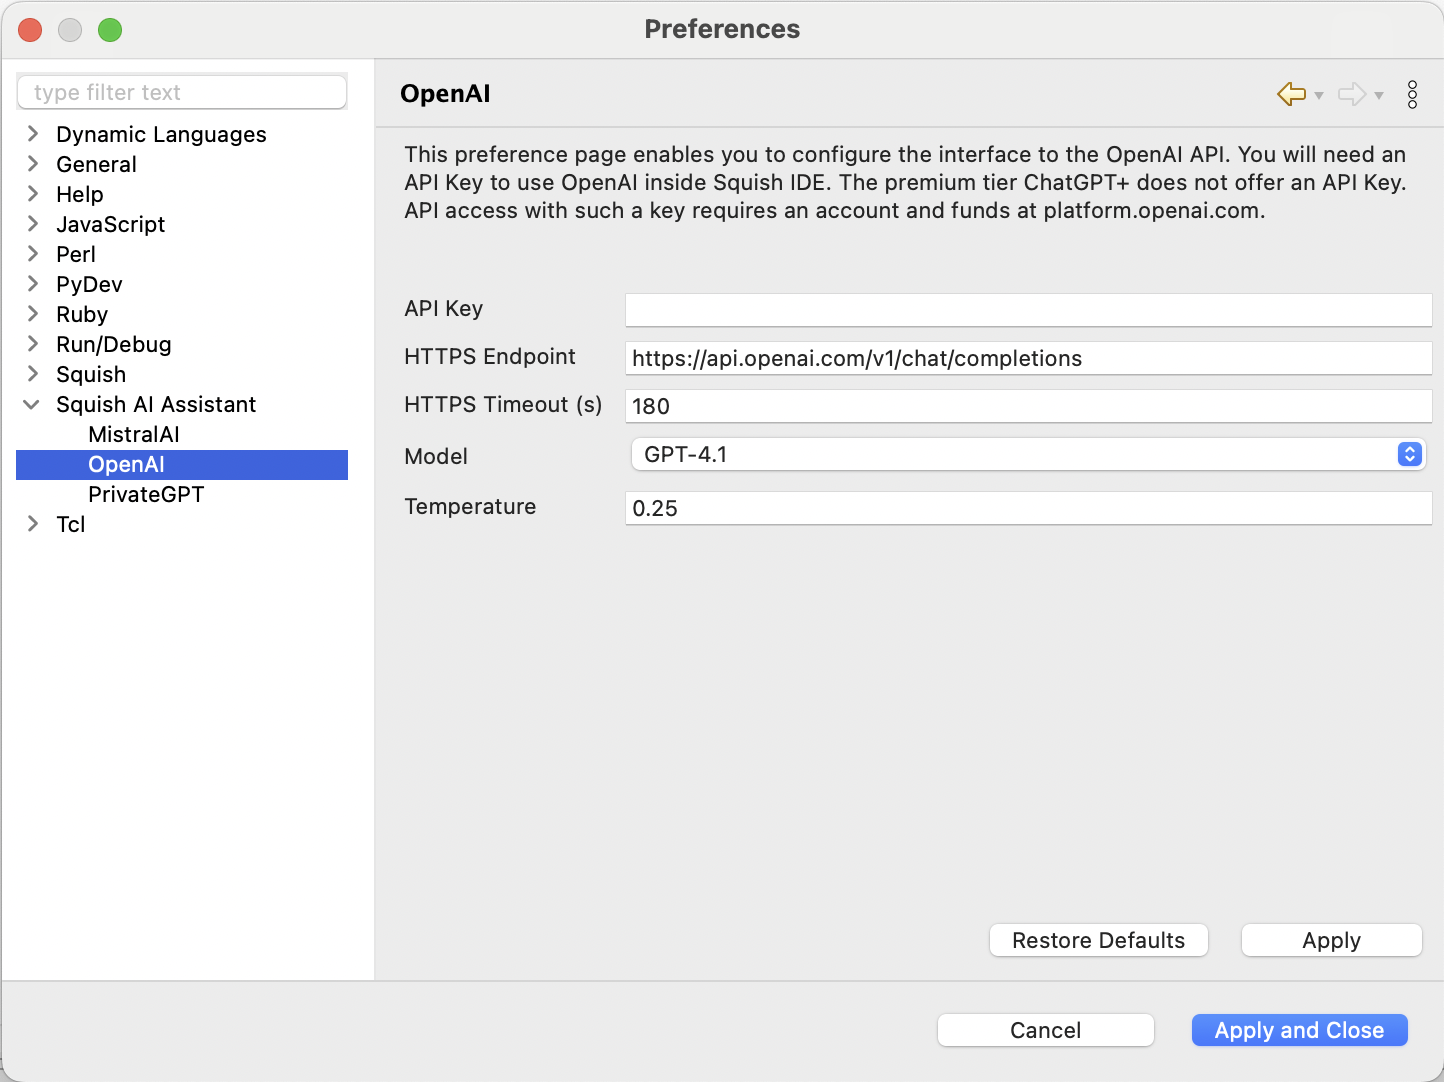The image size is (1444, 1082).
Task: Open back arrow history dropdown
Action: (x=1319, y=96)
